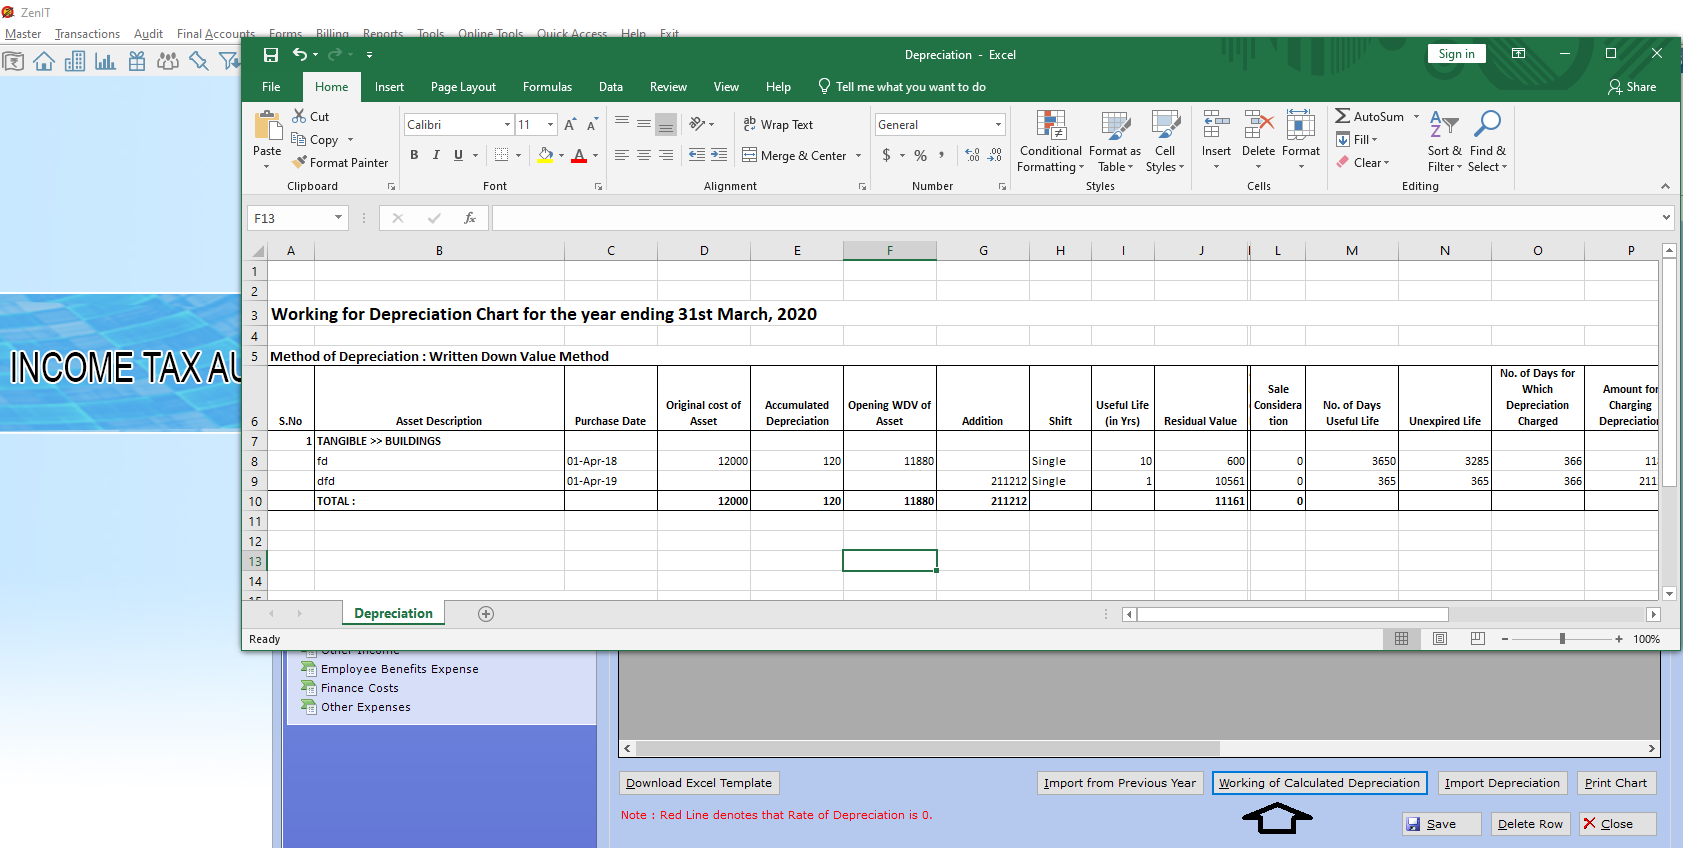Toggle Wrap Text for selected cell
The height and width of the screenshot is (848, 1683).
[x=777, y=125]
